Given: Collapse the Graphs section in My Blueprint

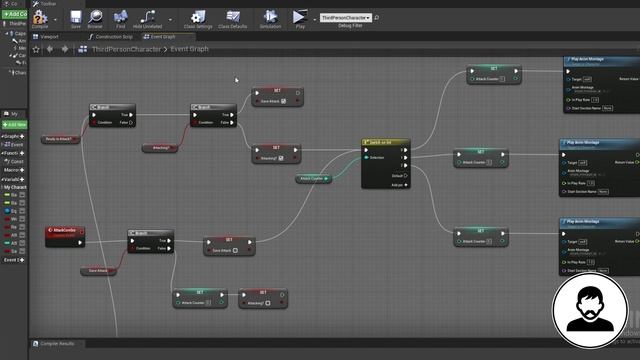Looking at the screenshot, I should point(2,136).
